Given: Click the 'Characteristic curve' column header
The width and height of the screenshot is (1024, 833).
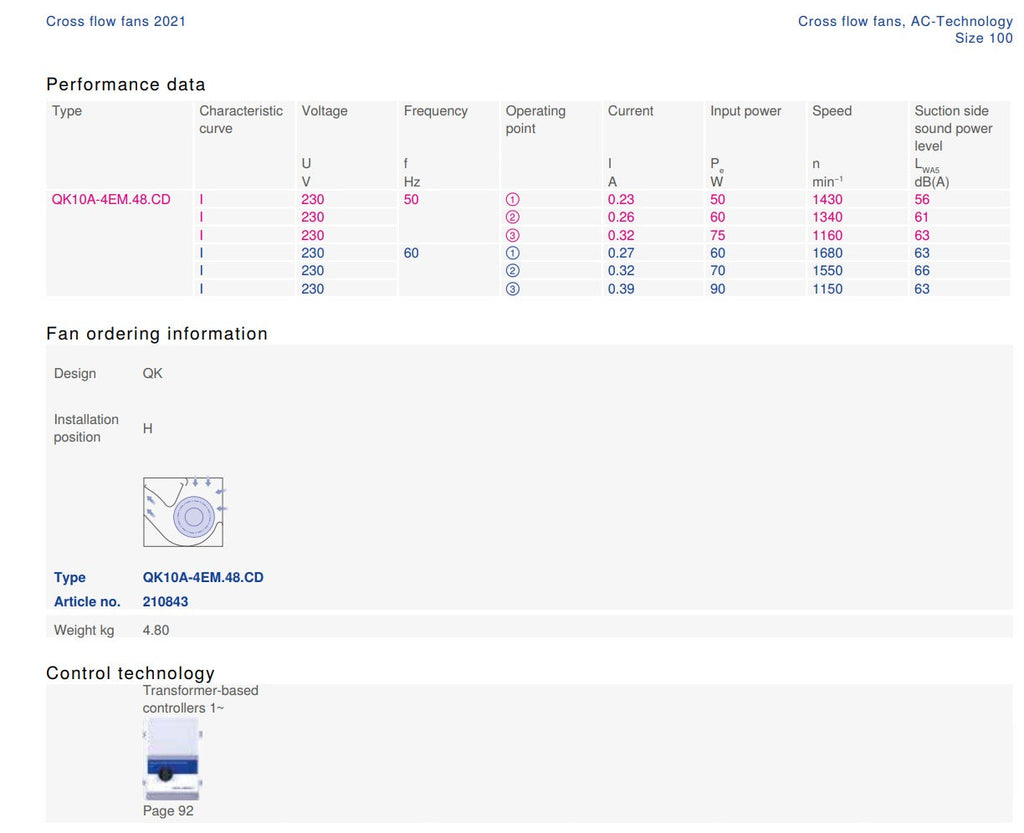Looking at the screenshot, I should tap(241, 119).
